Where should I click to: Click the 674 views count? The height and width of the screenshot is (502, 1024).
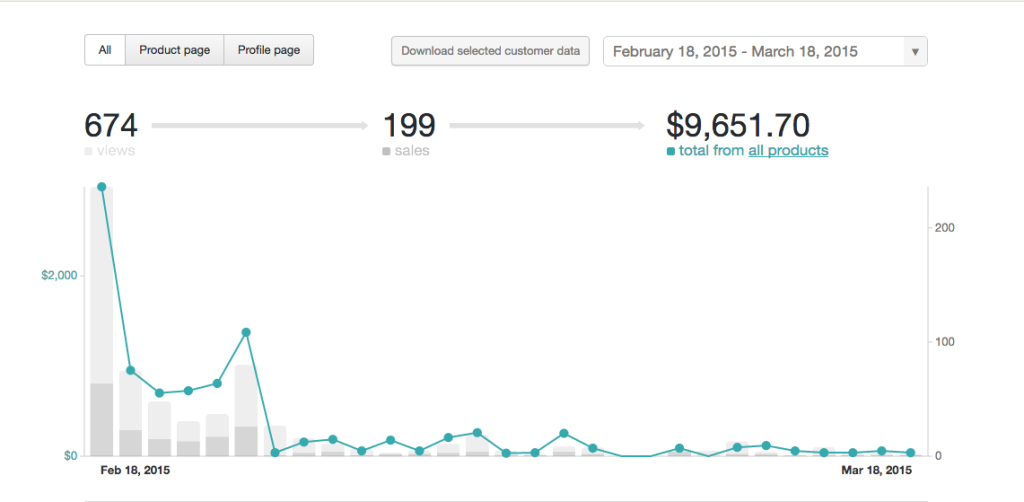(111, 126)
